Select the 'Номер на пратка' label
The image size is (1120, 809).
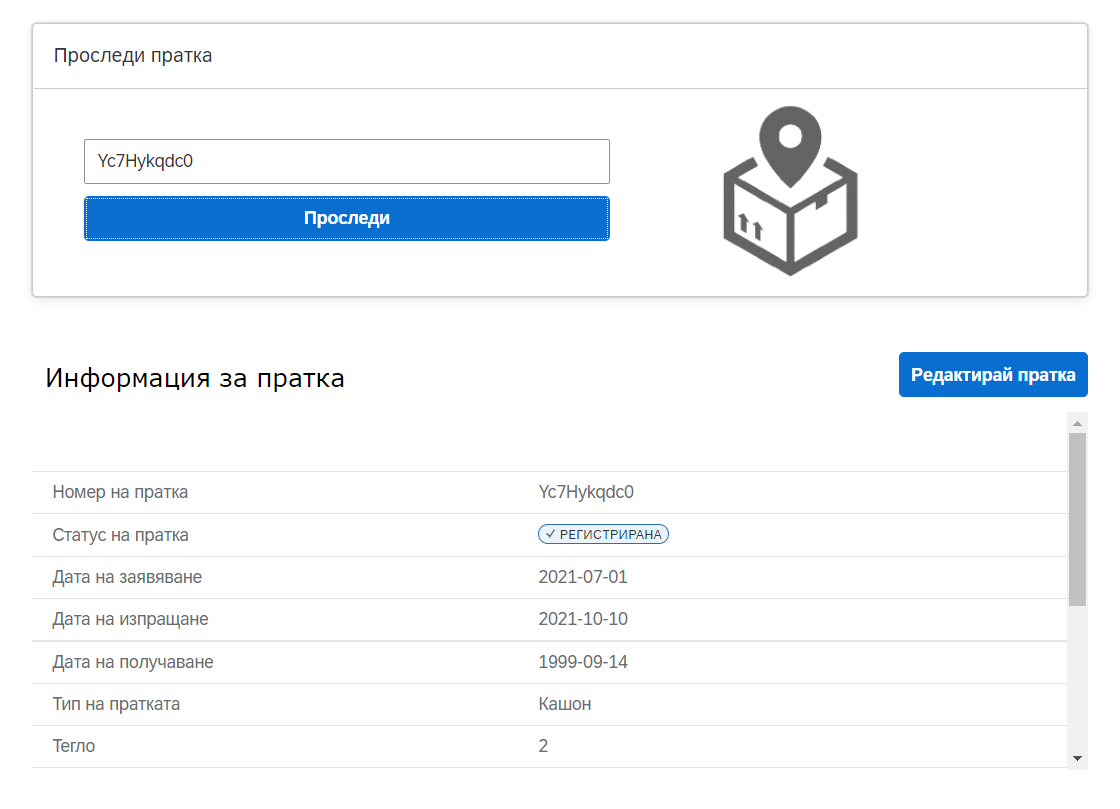coord(120,492)
